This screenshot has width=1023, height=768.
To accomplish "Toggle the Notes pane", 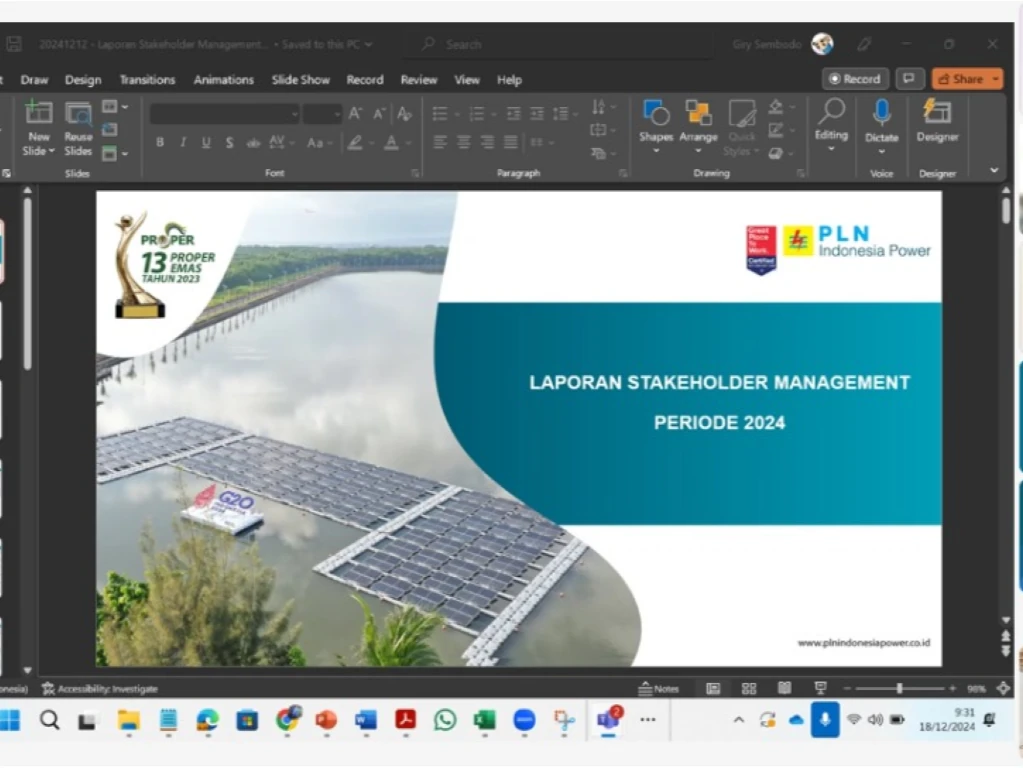I will (659, 689).
